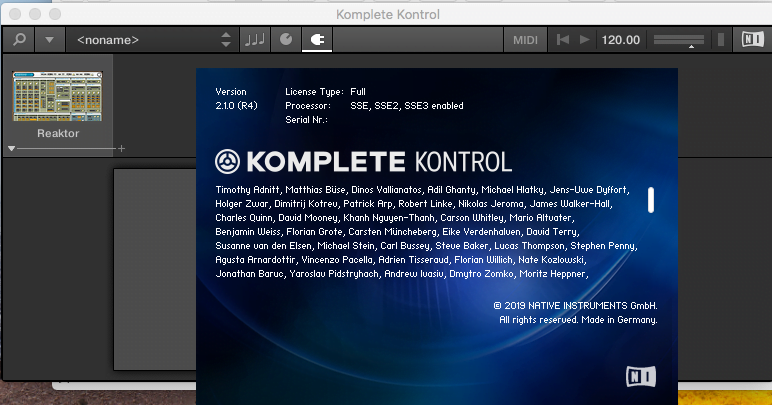Select the Reaktor plug-in thumbnail
Screen dimensions: 772x405
(x=57, y=96)
